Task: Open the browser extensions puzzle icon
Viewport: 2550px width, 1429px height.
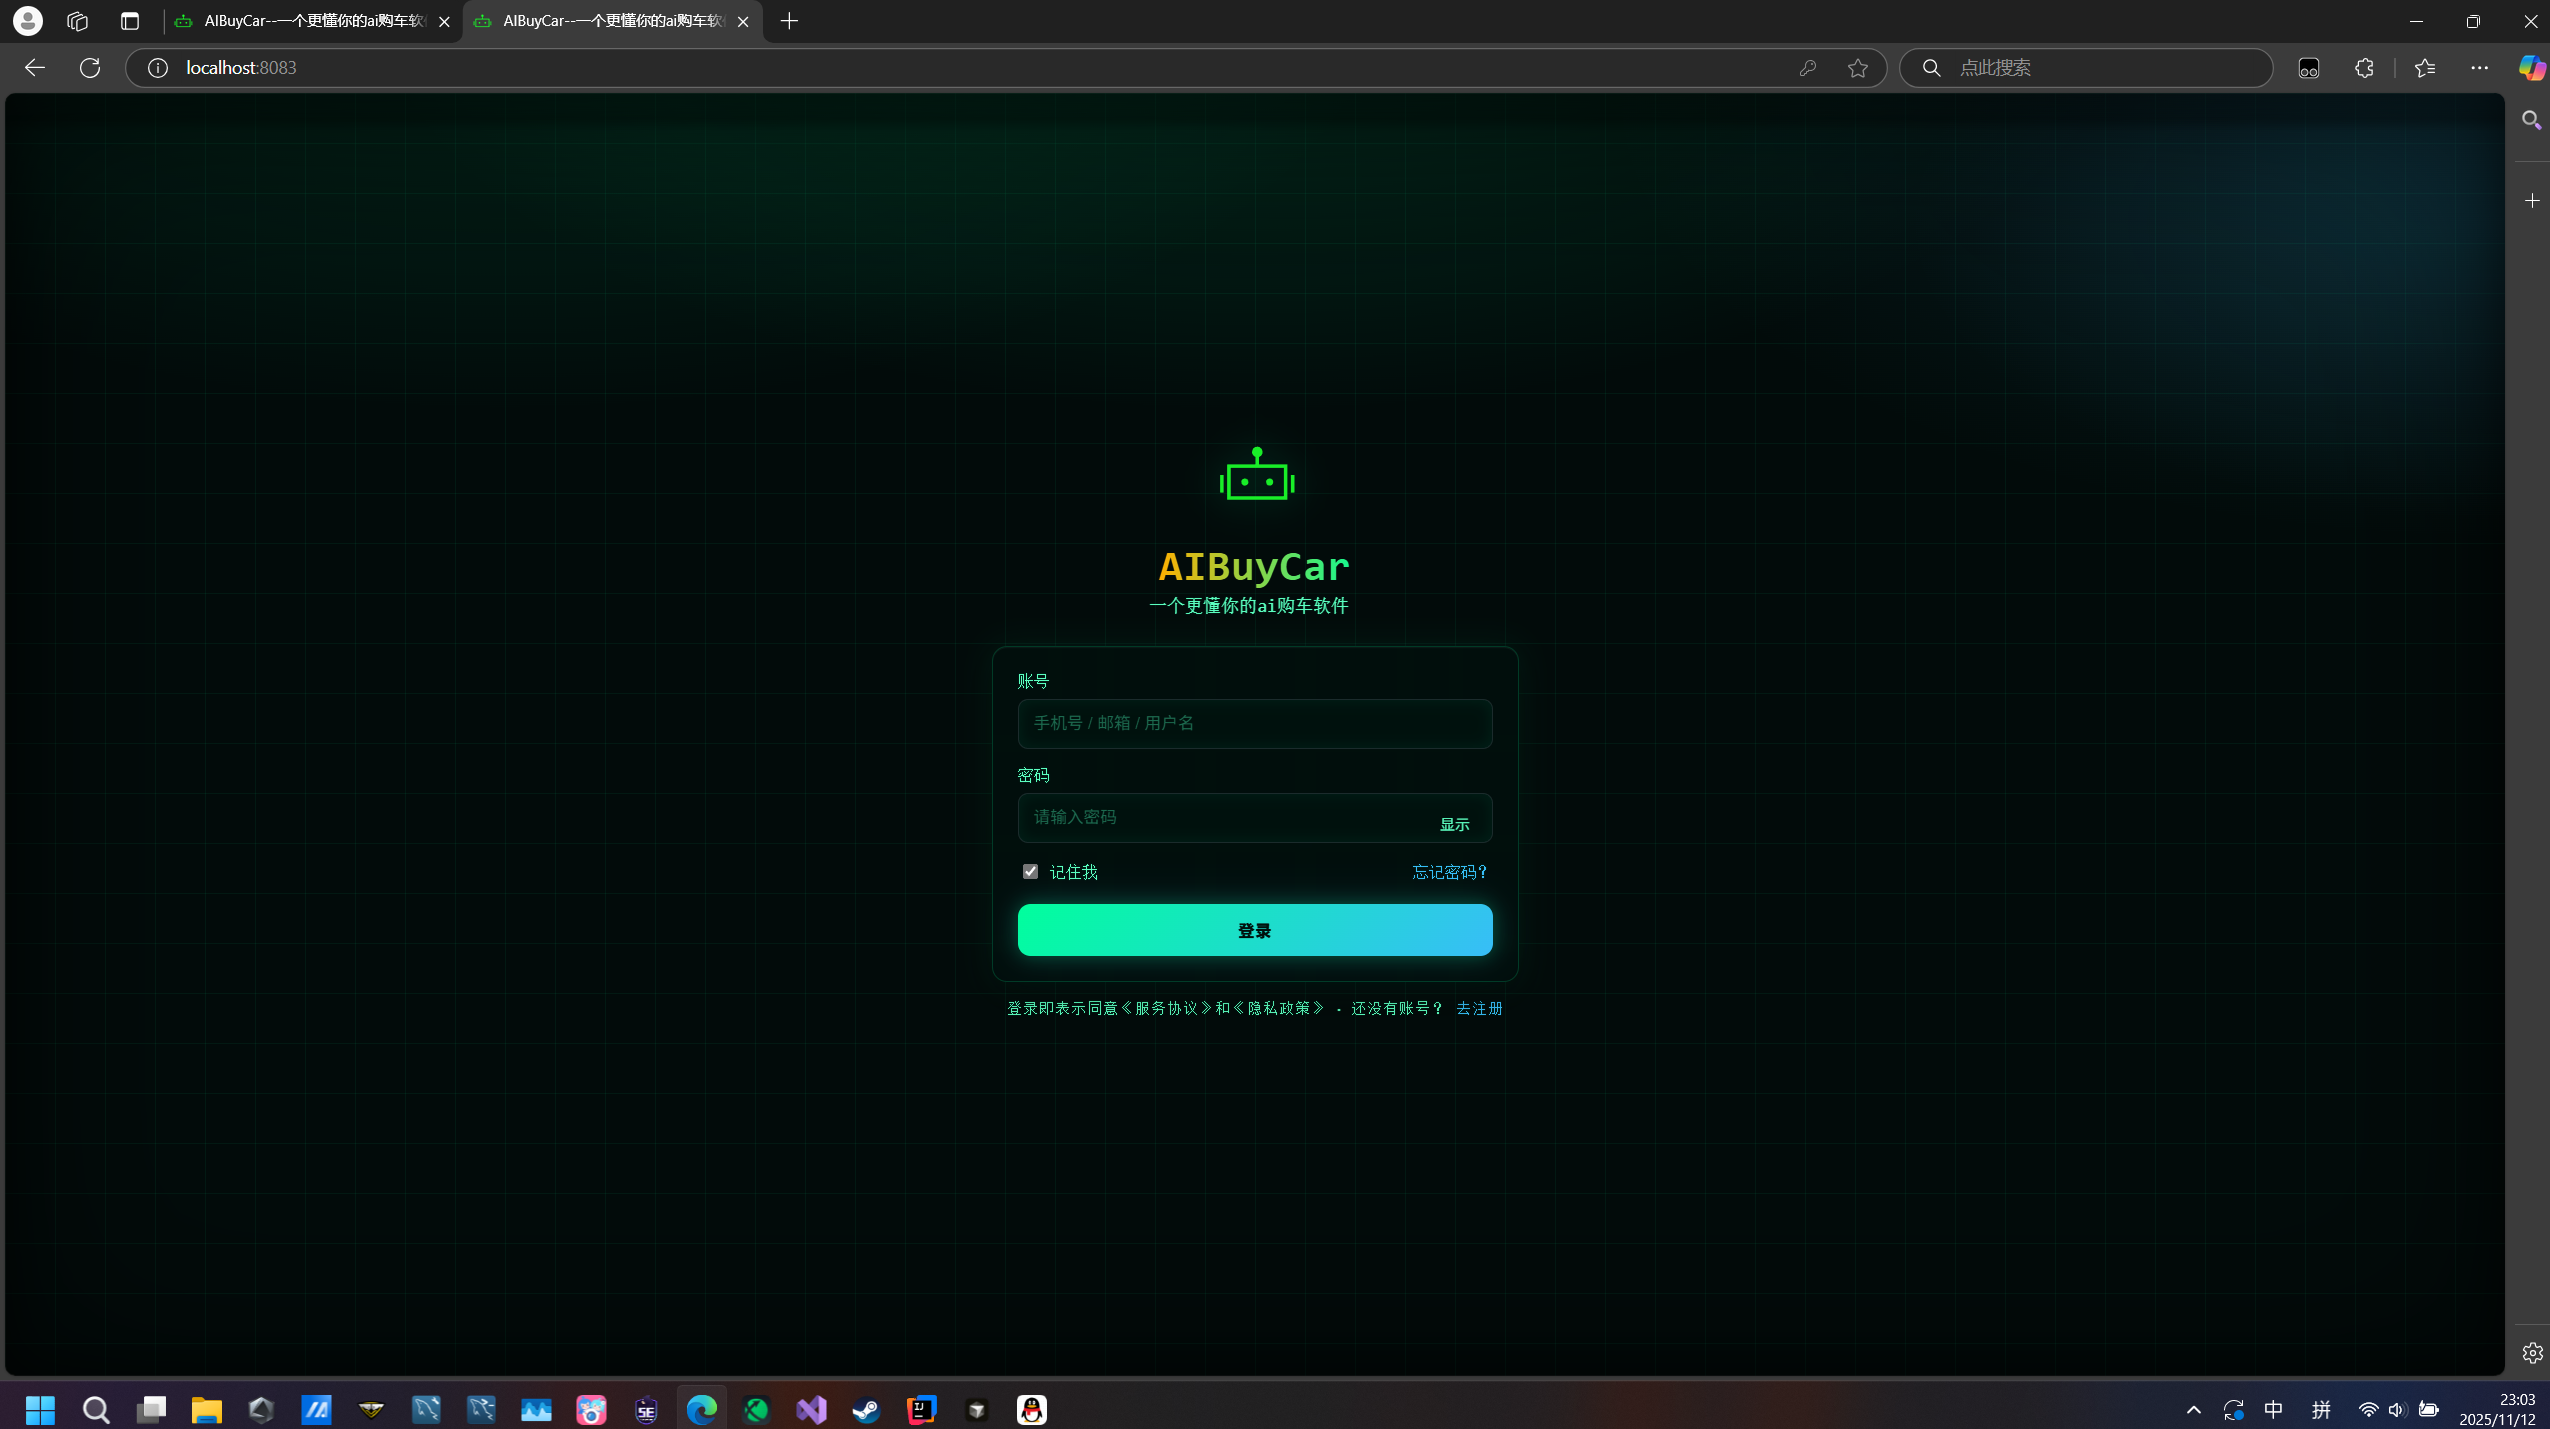Action: [2364, 68]
